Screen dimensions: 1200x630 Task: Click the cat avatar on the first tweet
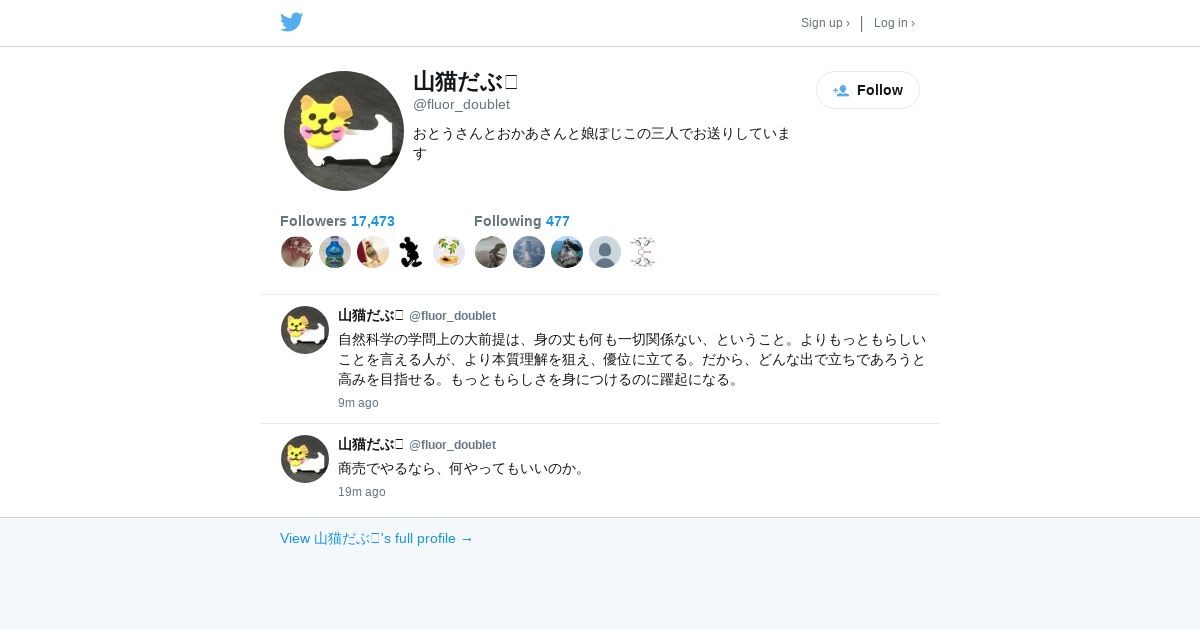[x=305, y=330]
